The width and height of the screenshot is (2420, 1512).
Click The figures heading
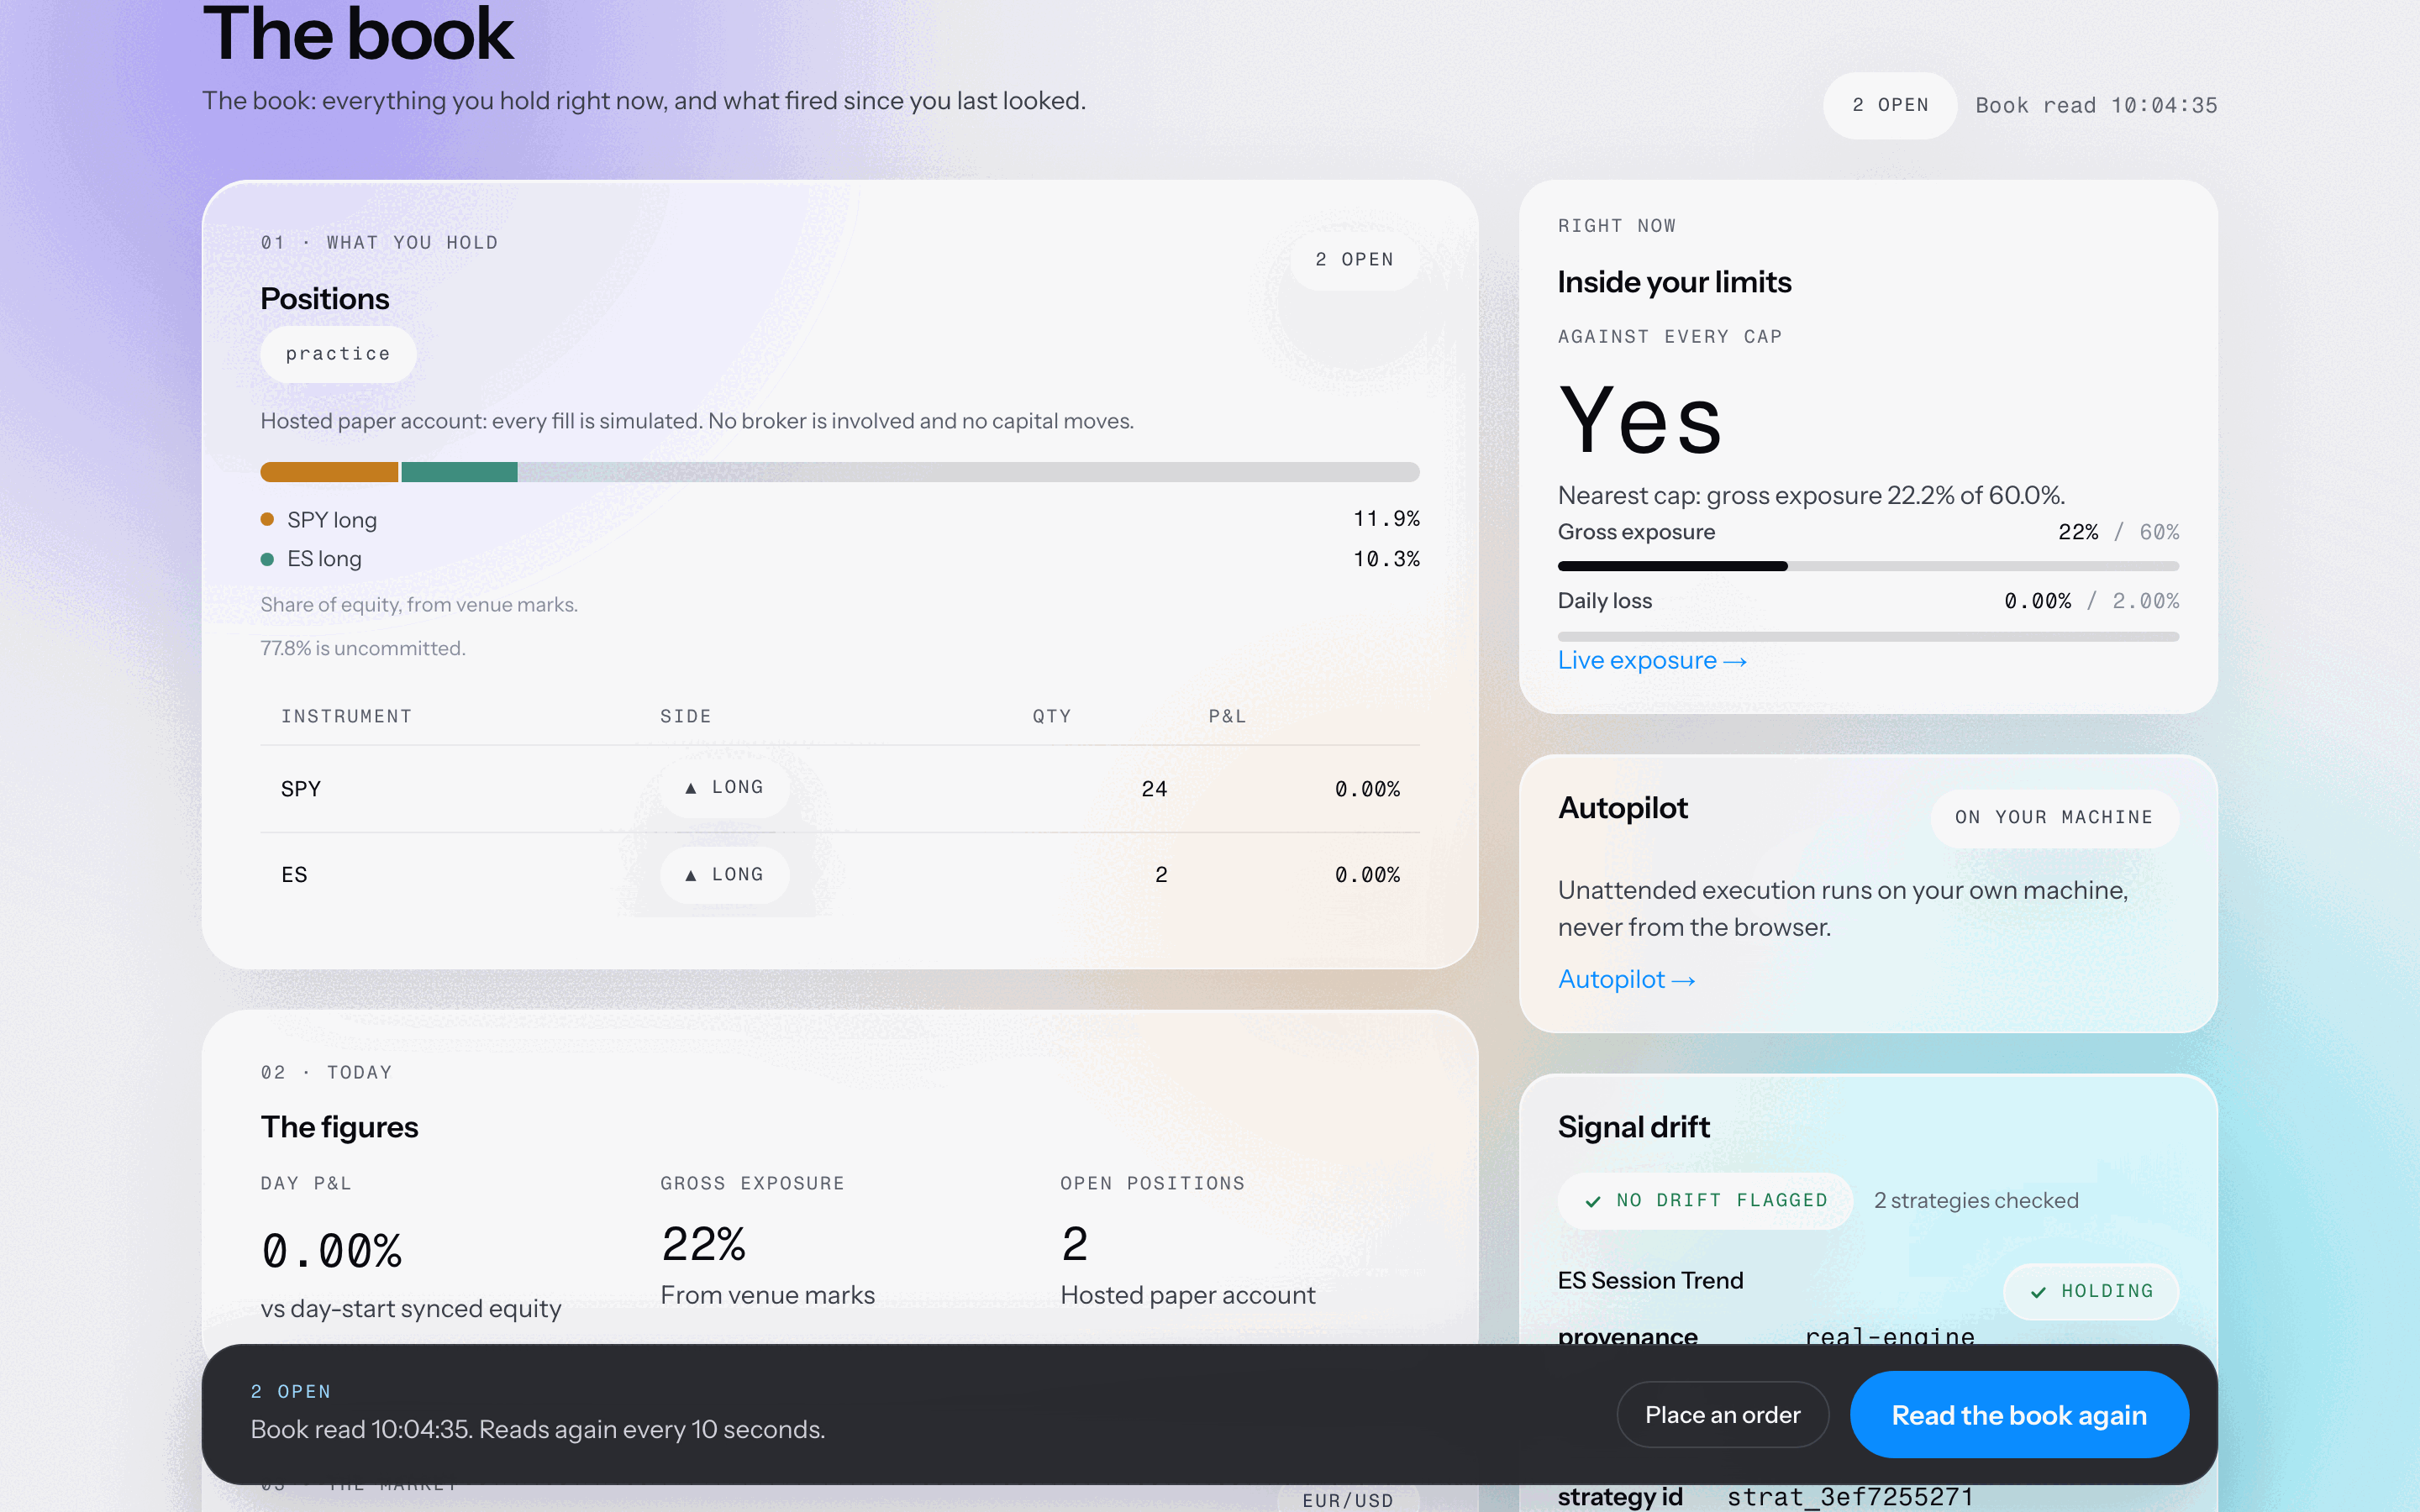point(339,1127)
